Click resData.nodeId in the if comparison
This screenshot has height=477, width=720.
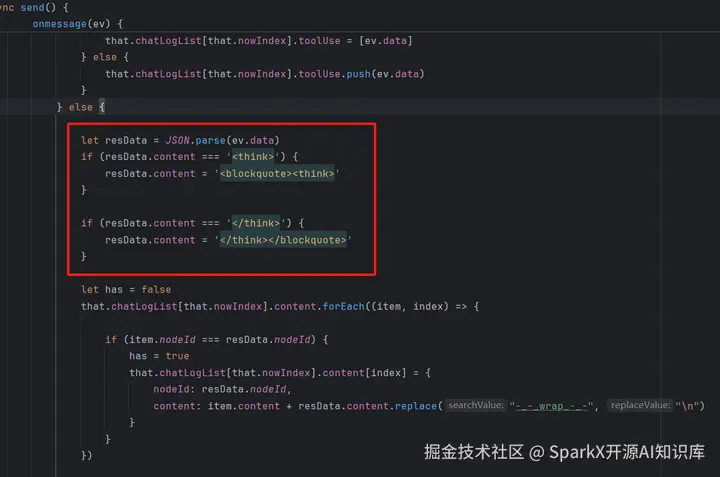268,339
